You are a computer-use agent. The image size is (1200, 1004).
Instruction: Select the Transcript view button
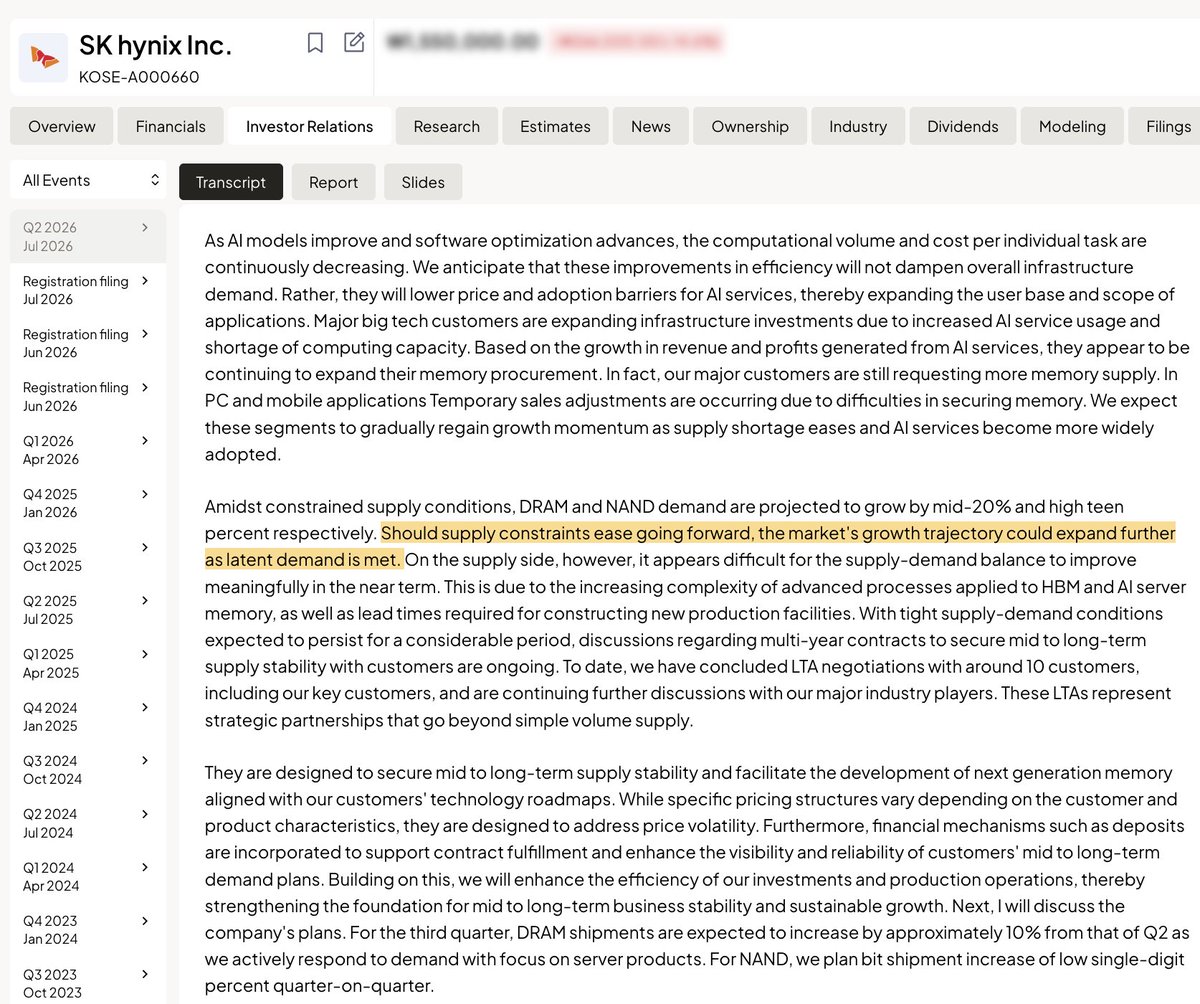(x=231, y=182)
